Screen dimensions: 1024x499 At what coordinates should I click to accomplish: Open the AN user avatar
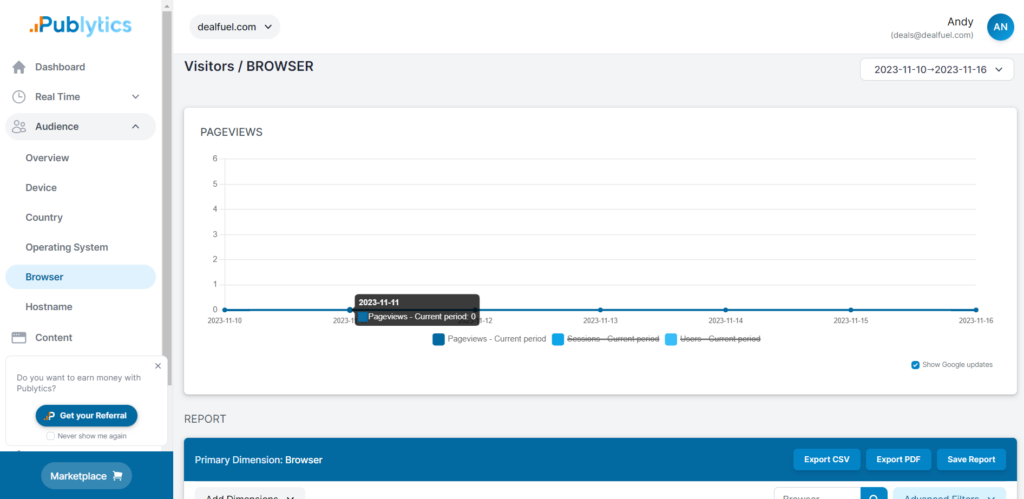tap(1000, 27)
